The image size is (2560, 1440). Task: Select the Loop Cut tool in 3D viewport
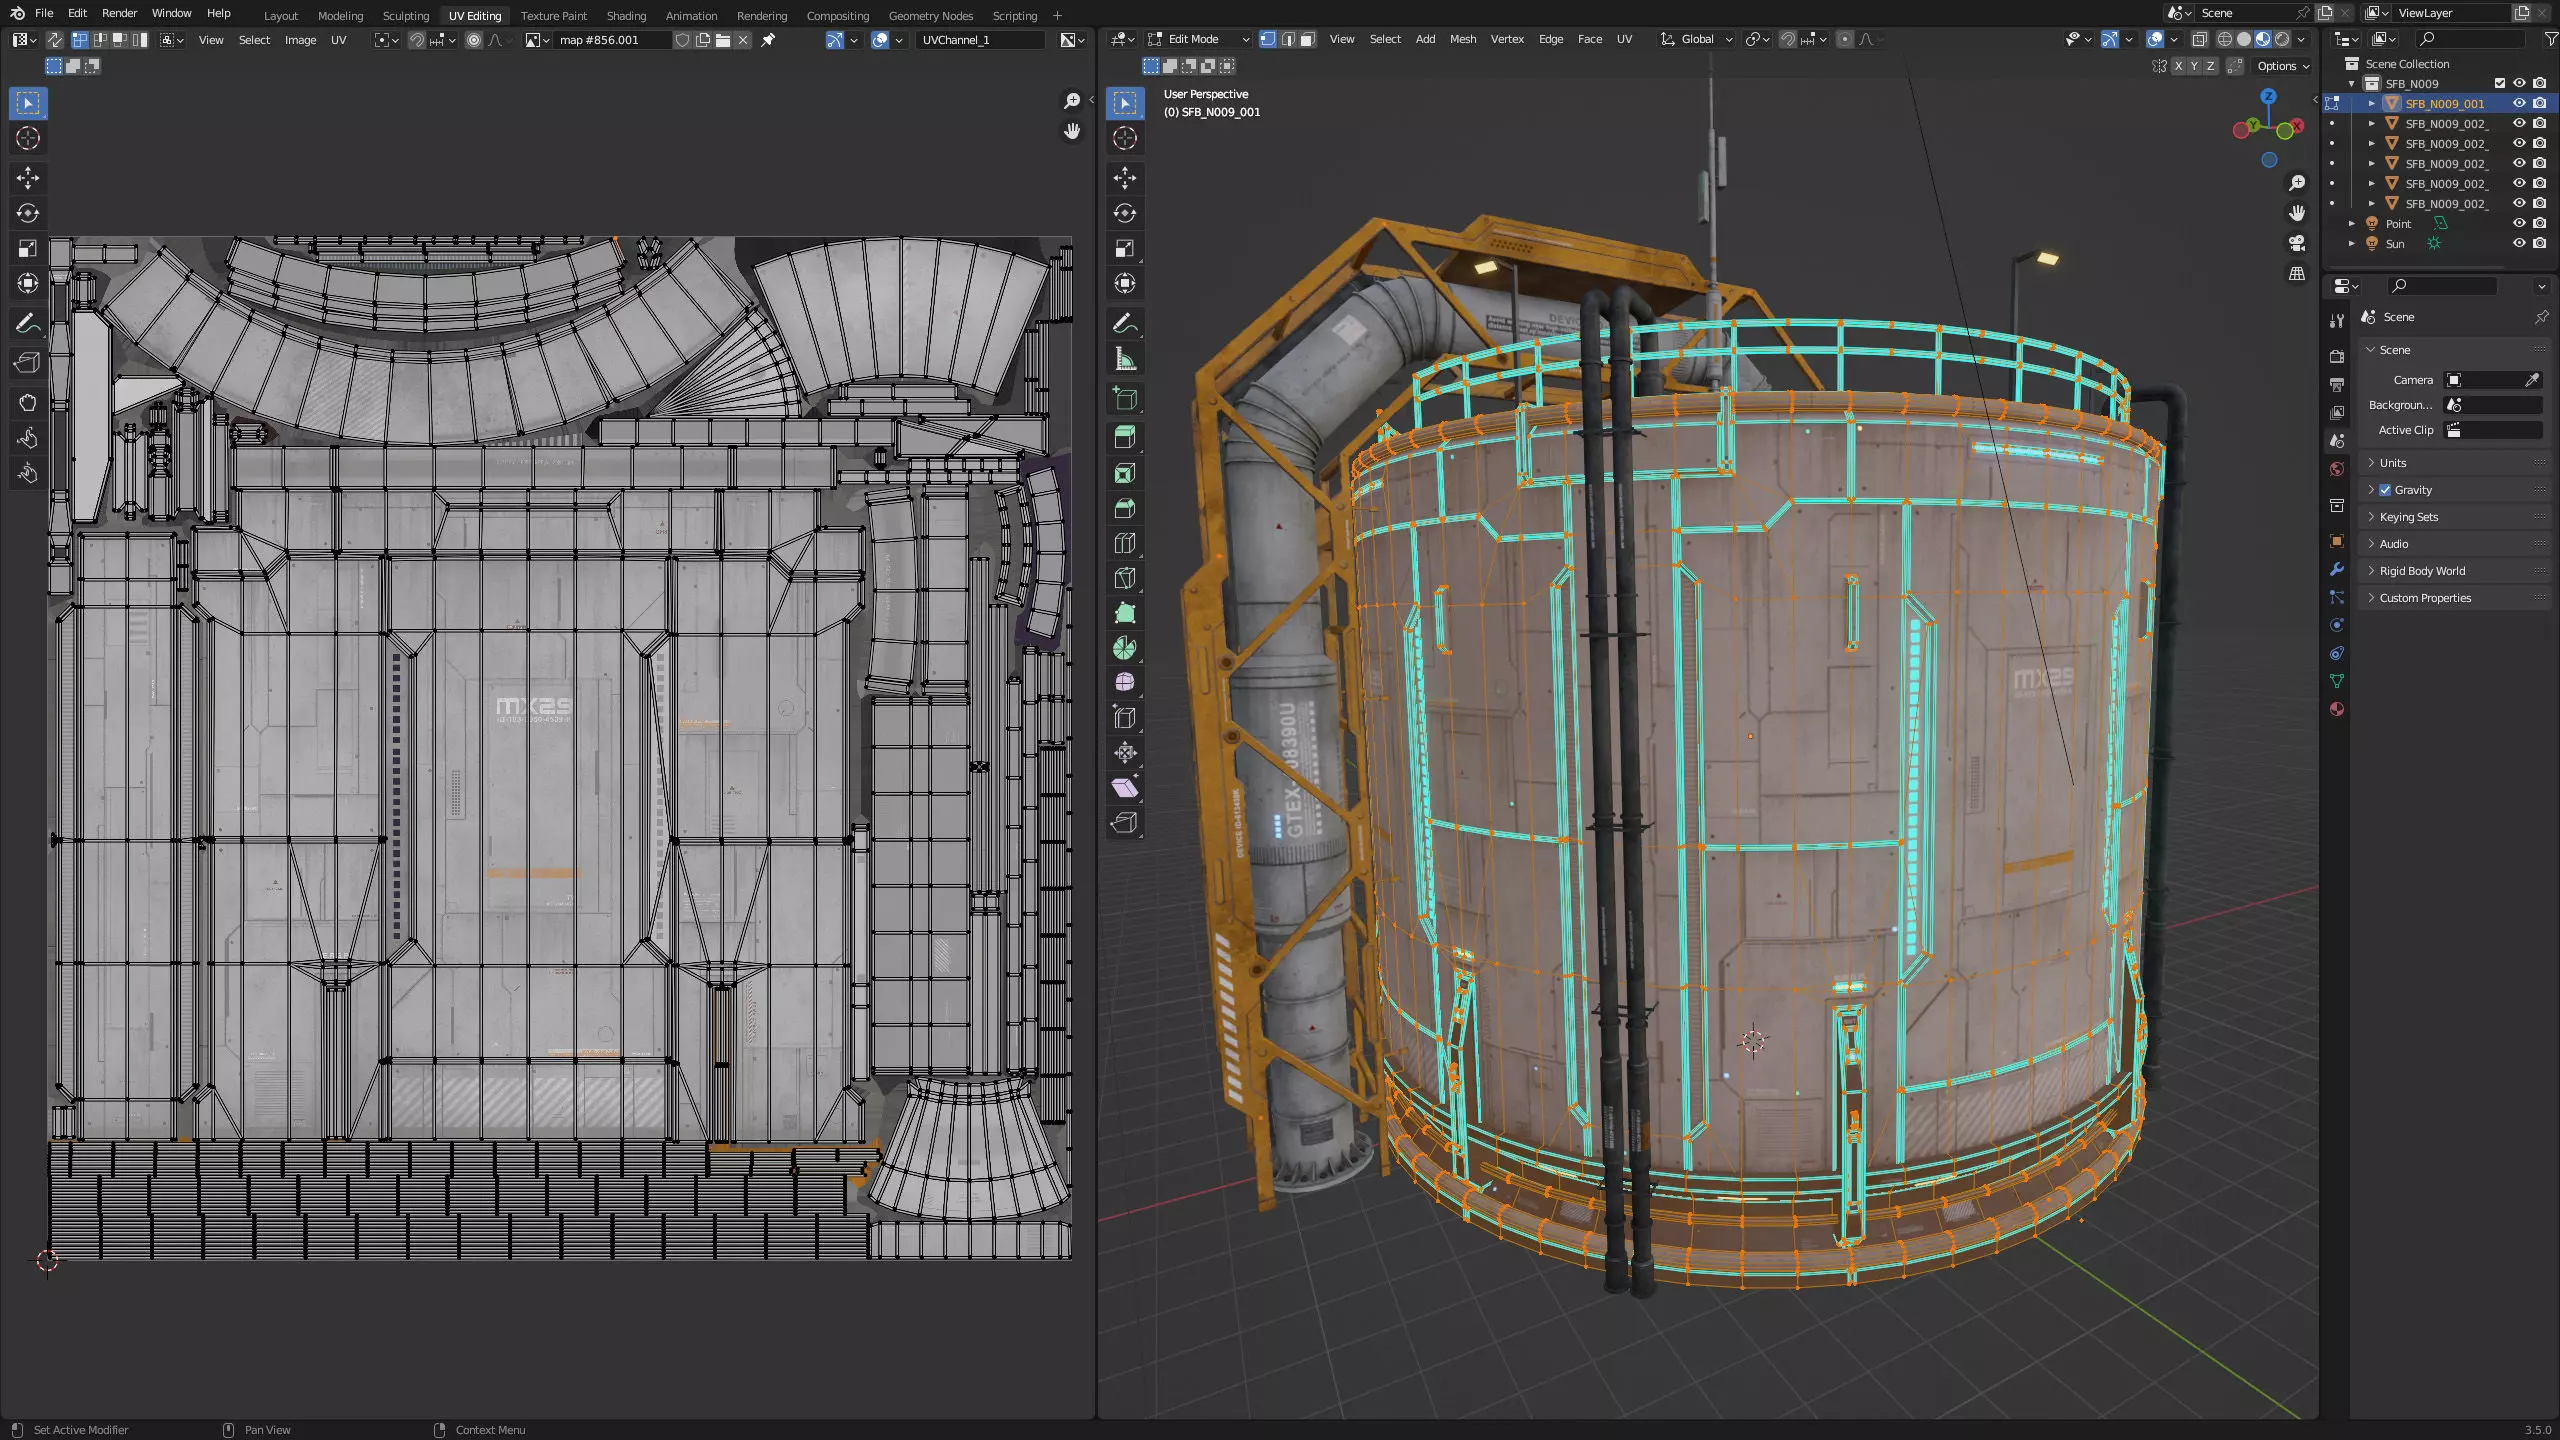(x=1125, y=543)
